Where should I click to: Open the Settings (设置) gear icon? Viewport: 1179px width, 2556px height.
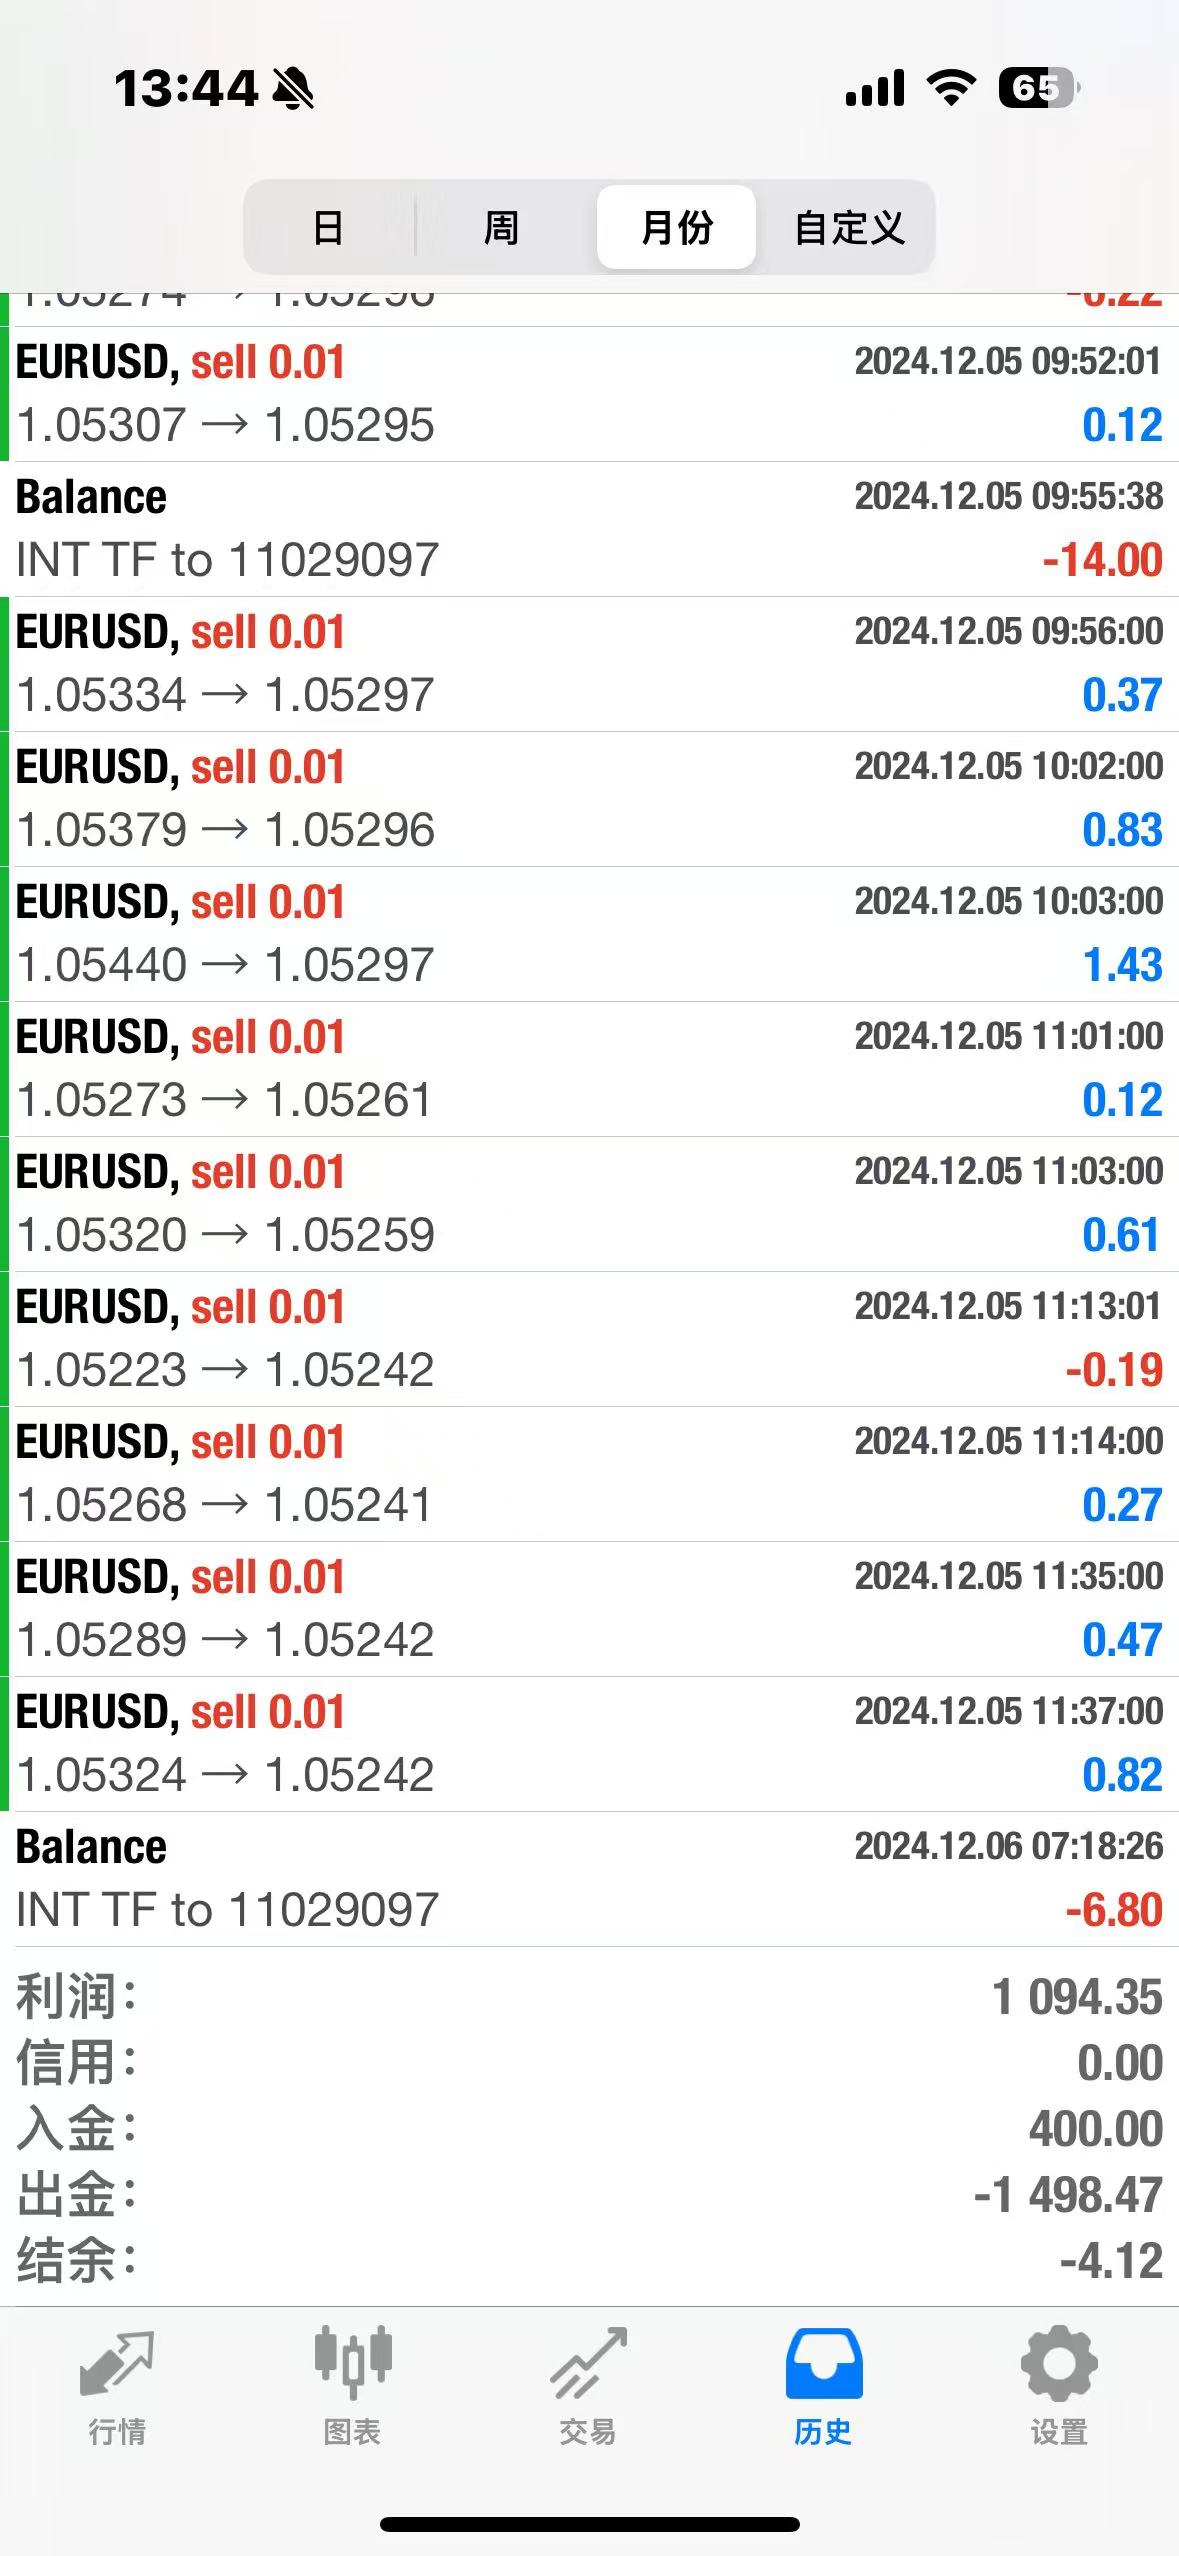pos(1059,2364)
